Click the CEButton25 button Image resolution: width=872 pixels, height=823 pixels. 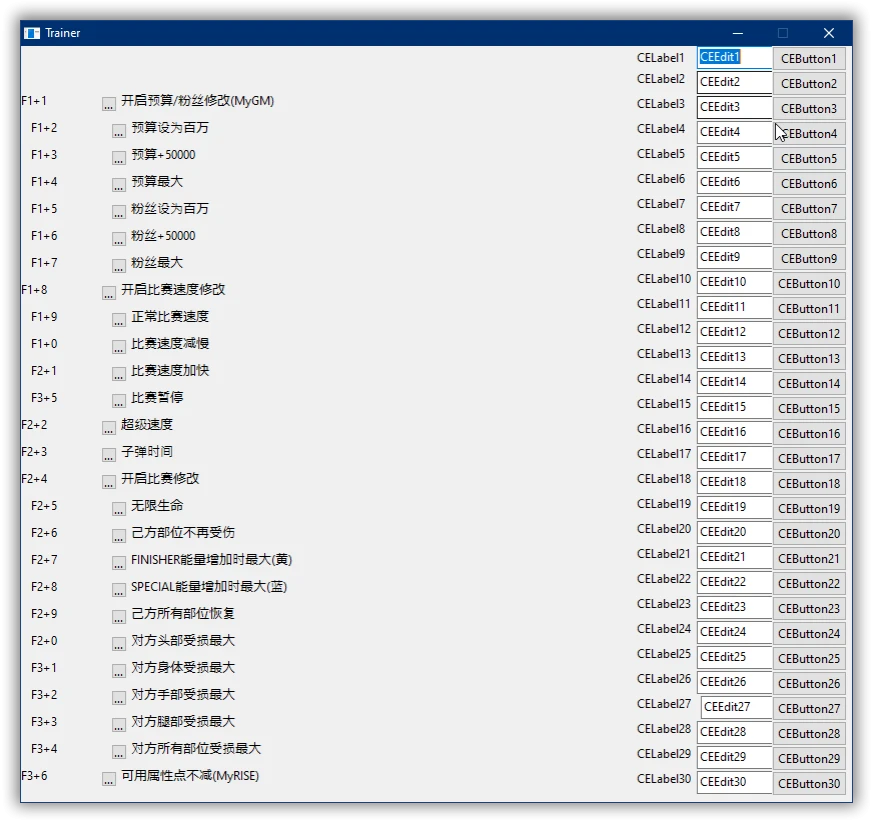coord(809,659)
